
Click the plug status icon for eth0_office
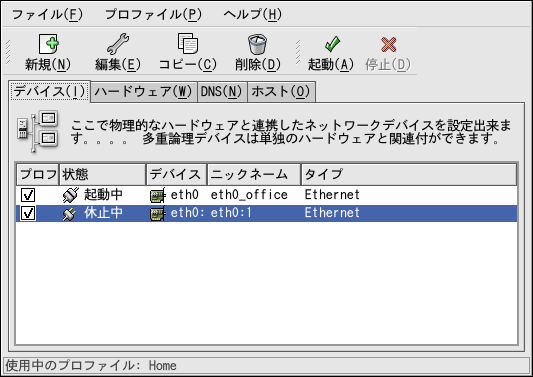click(71, 195)
